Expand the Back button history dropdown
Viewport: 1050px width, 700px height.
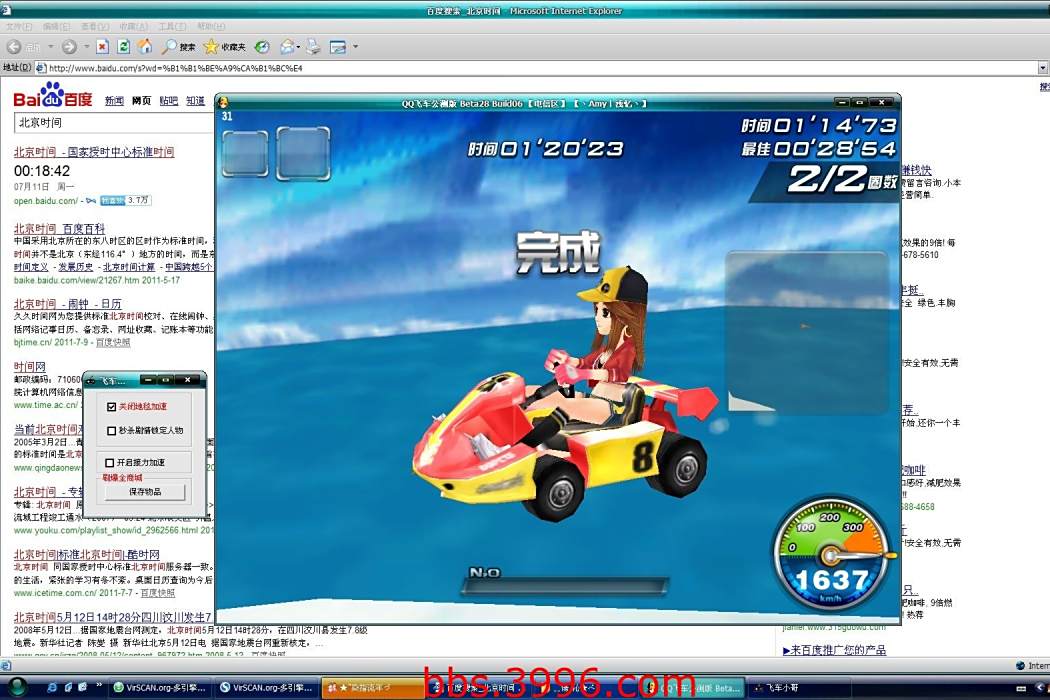50,47
